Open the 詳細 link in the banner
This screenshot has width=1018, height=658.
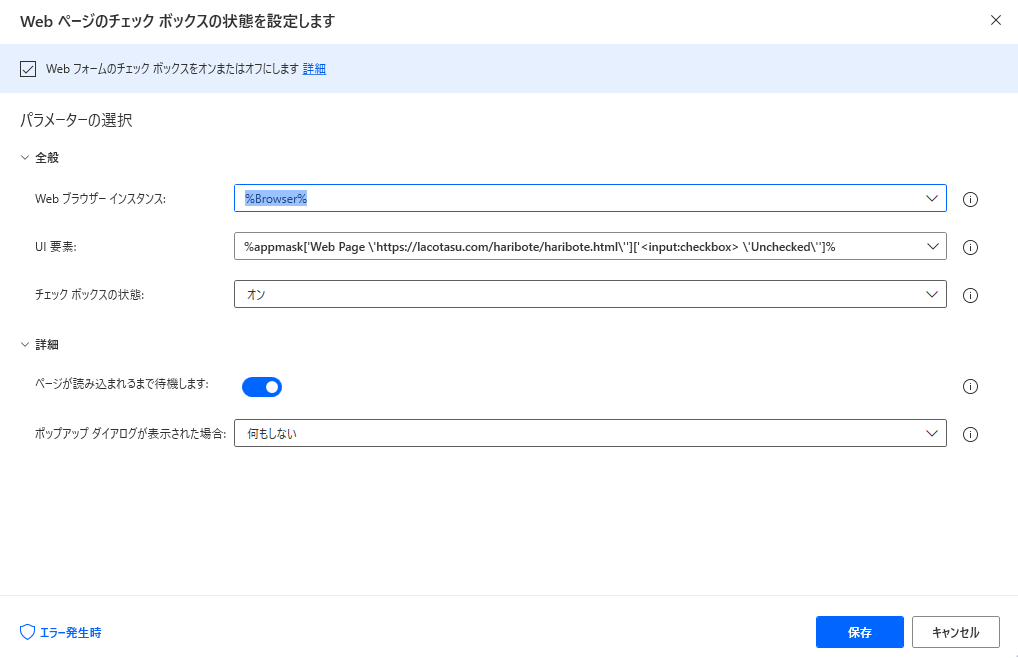314,69
